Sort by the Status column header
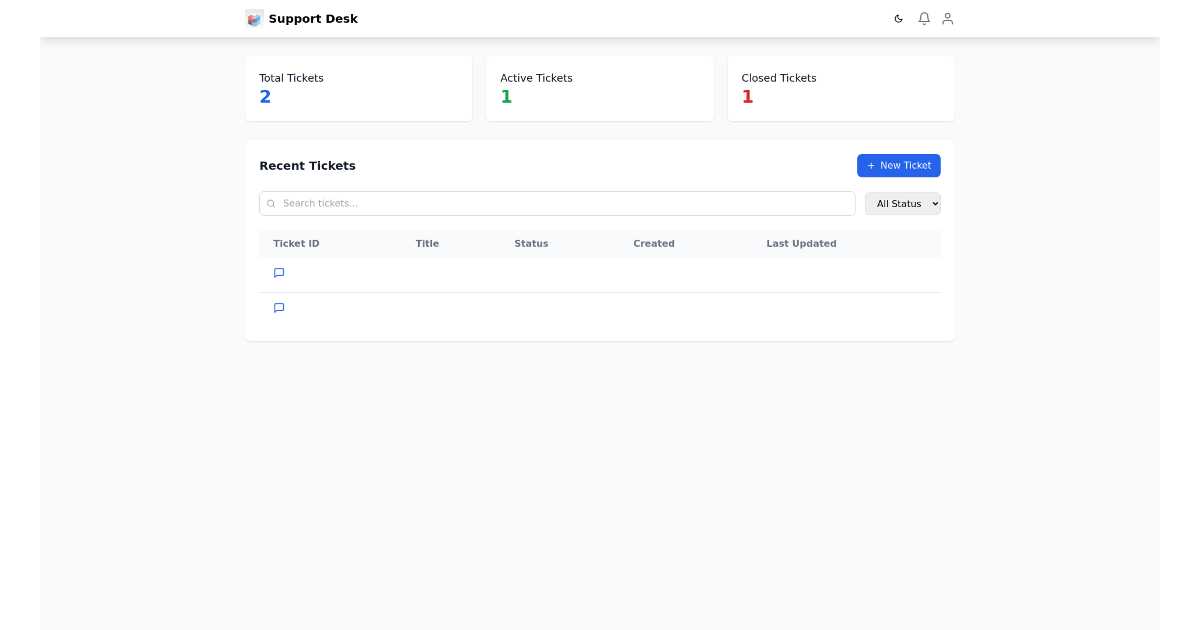Screen dimensions: 1200x630 click(x=531, y=243)
